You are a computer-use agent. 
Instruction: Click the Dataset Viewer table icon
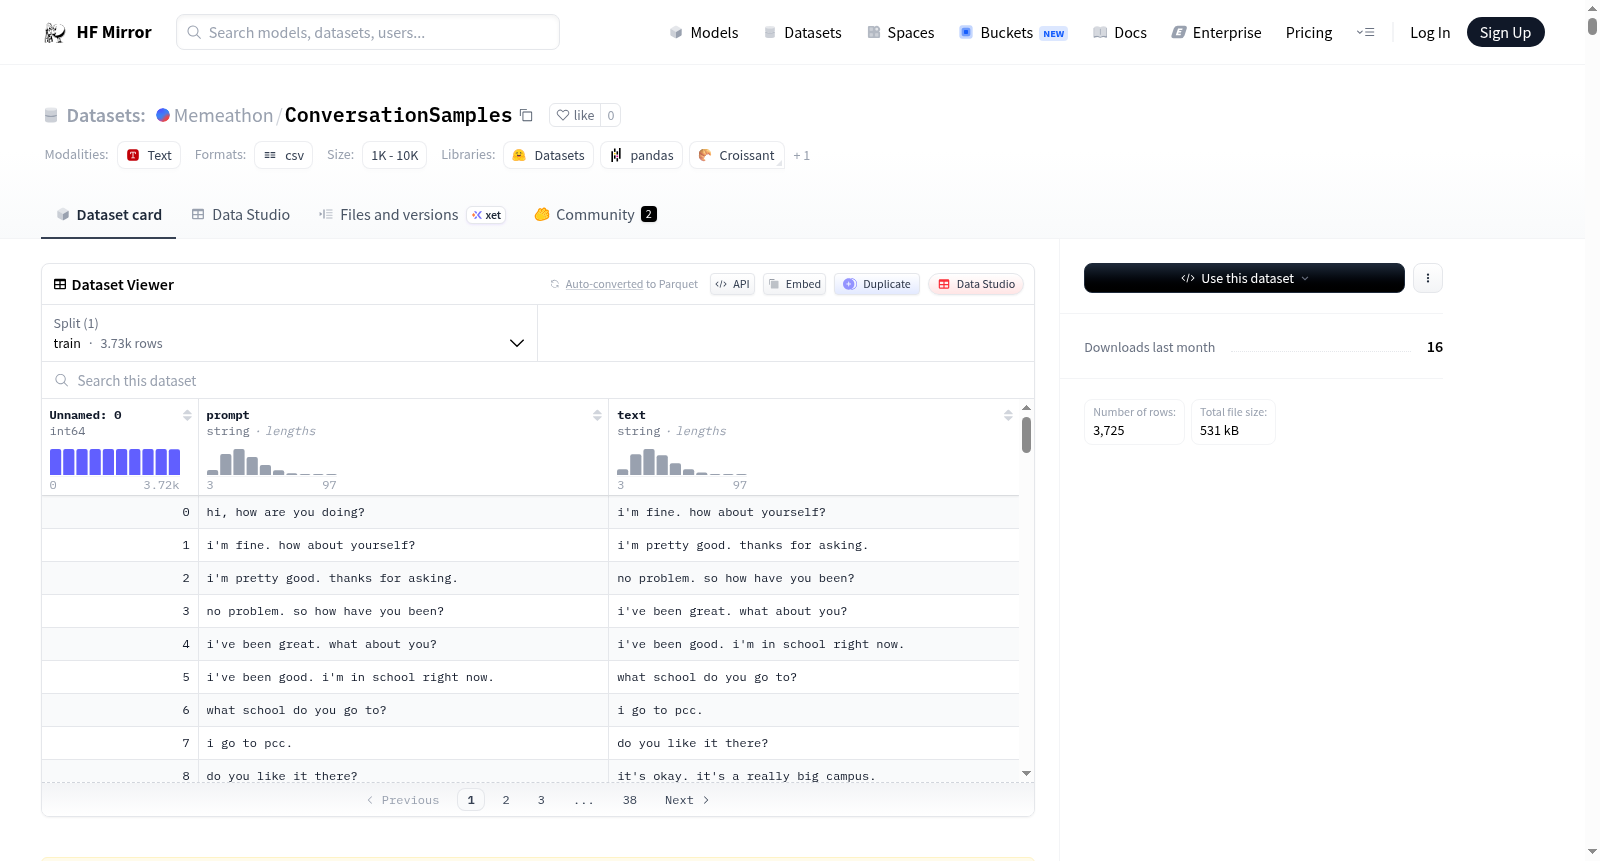coord(60,284)
